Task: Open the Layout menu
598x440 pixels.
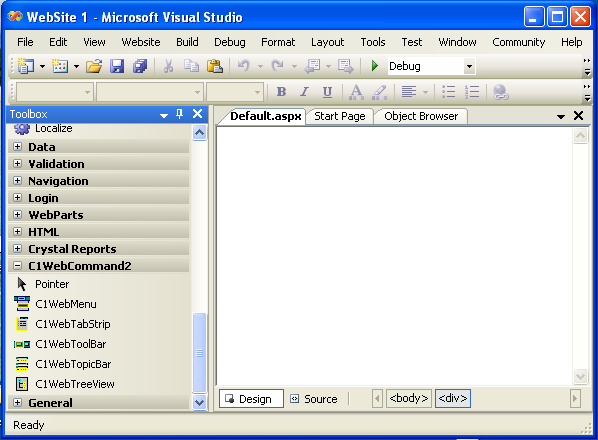Action: point(327,42)
